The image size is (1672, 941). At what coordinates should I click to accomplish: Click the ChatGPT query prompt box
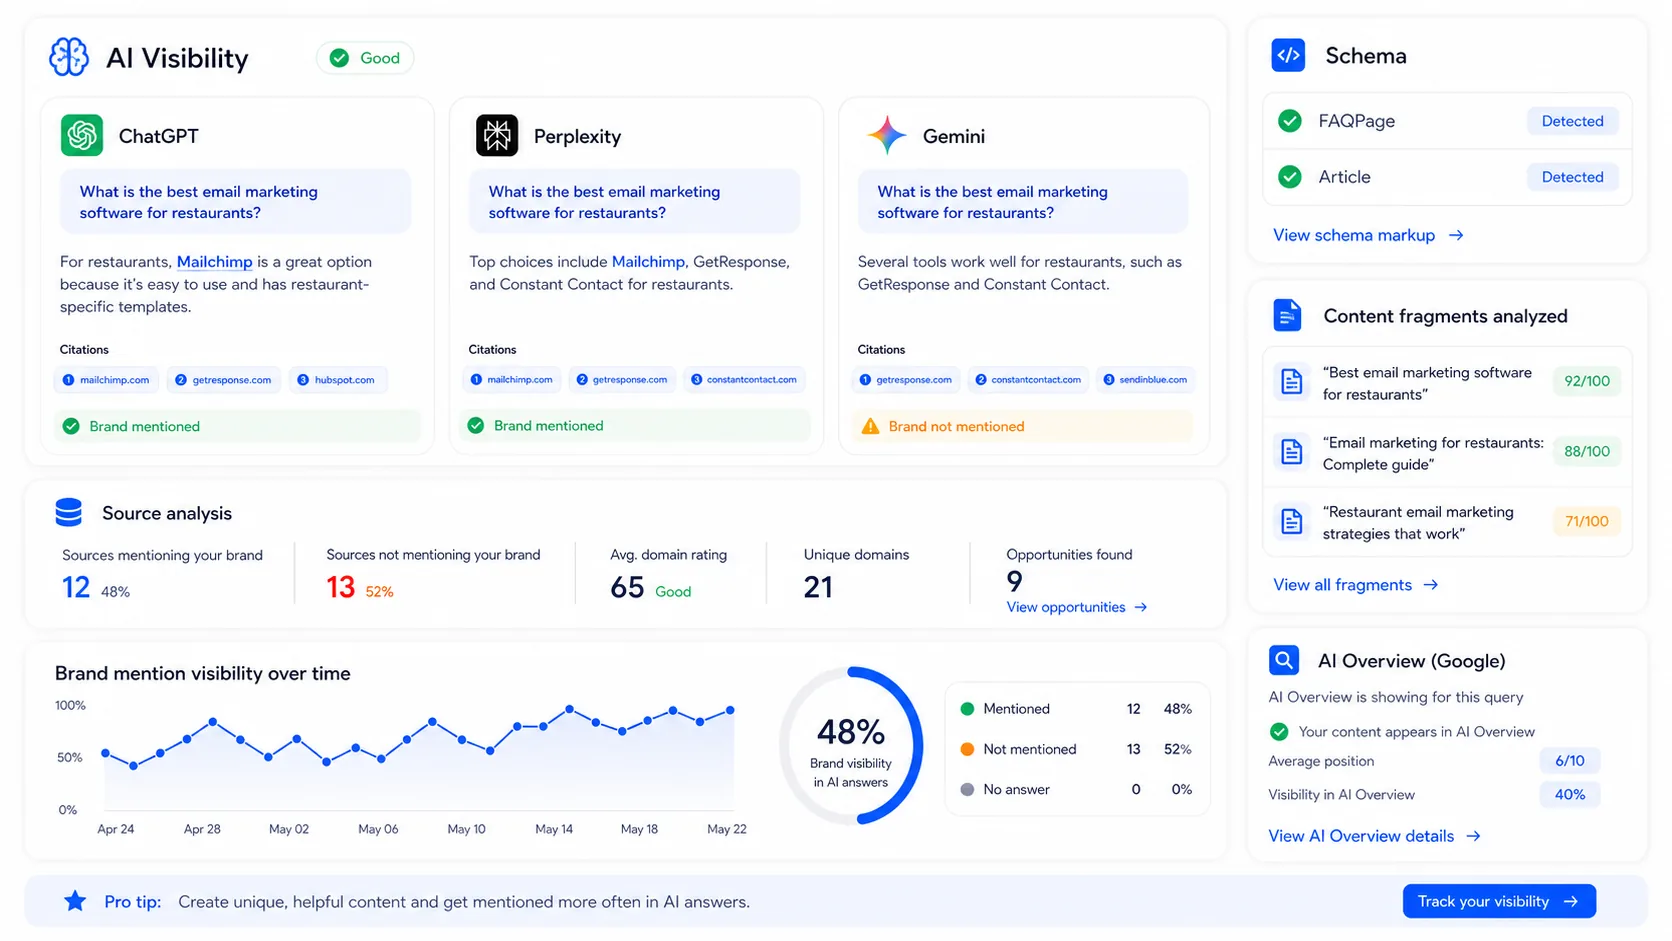(x=236, y=201)
